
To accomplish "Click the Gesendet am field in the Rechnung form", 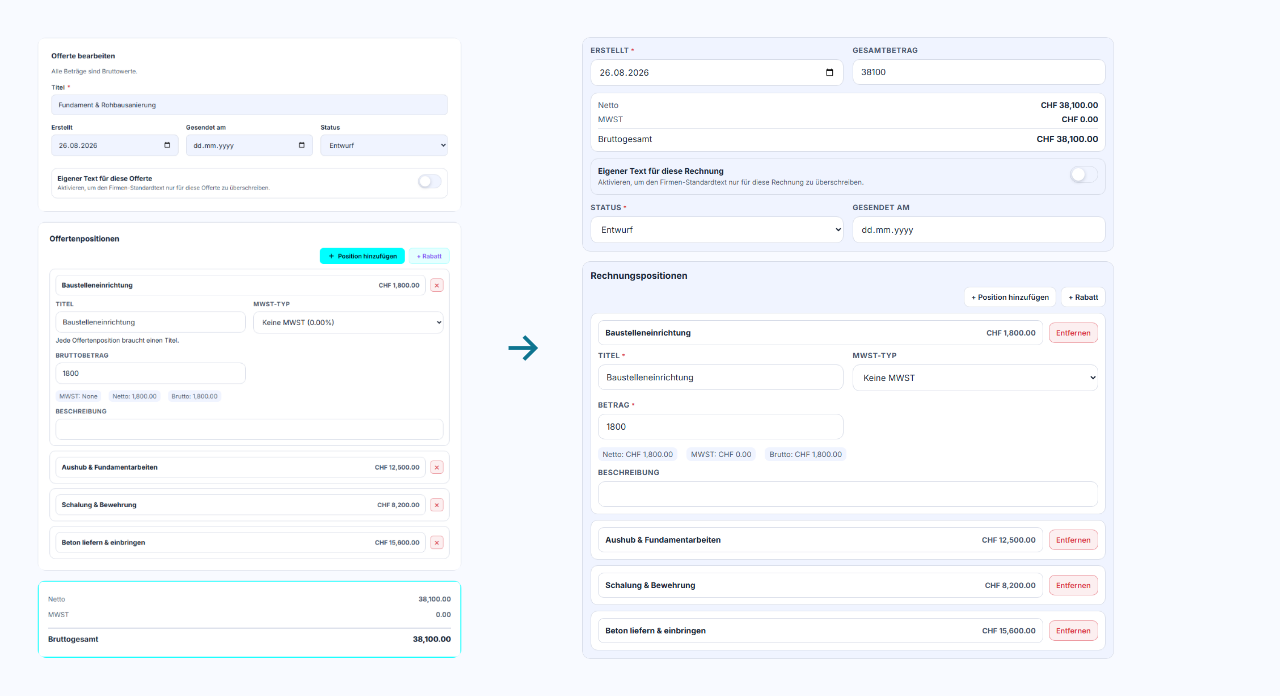I will (x=979, y=230).
